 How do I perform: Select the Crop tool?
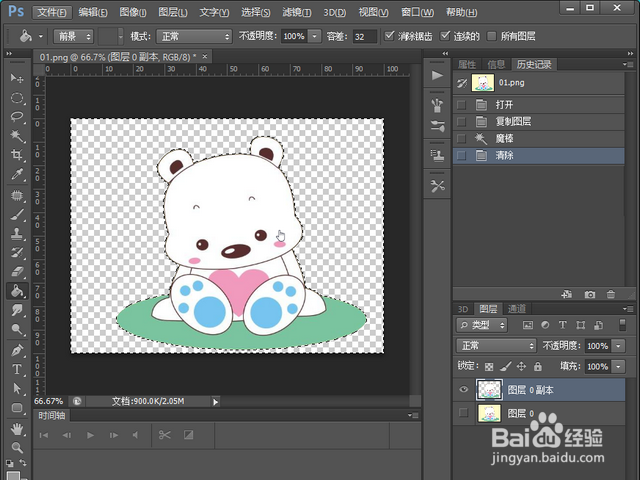tap(17, 155)
